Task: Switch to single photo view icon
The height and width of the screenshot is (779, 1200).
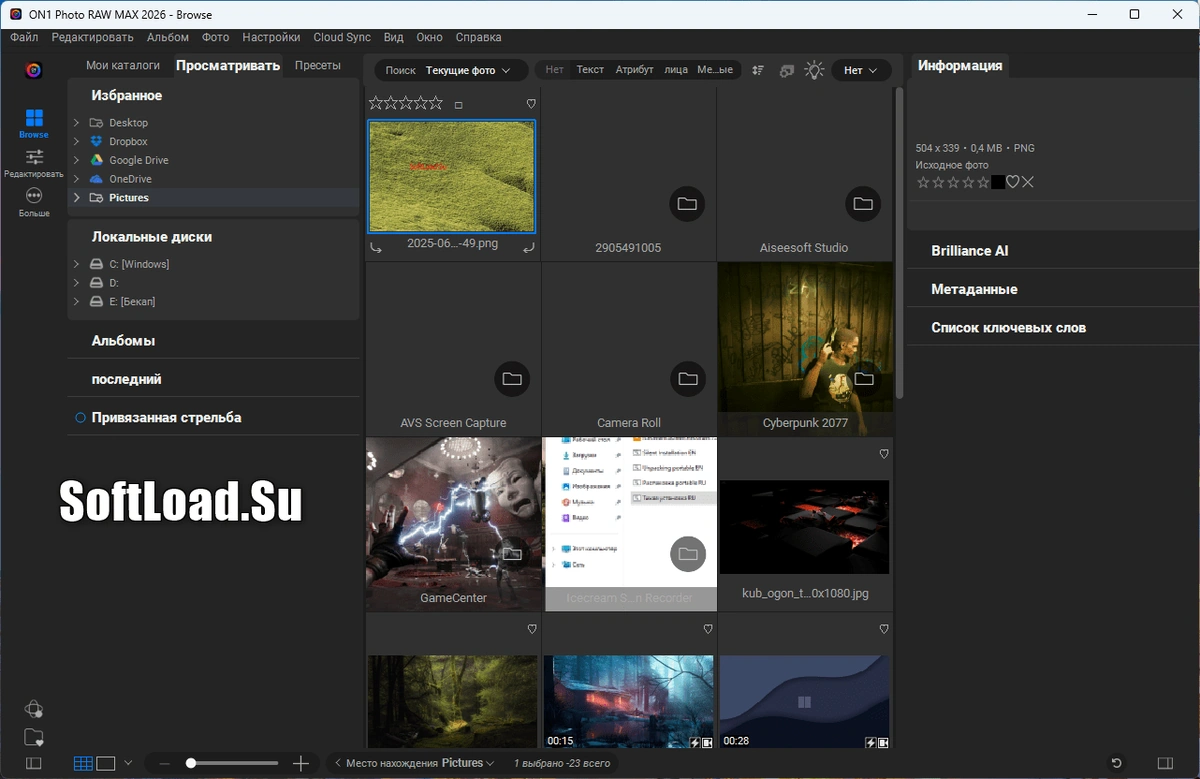Action: click(x=106, y=763)
